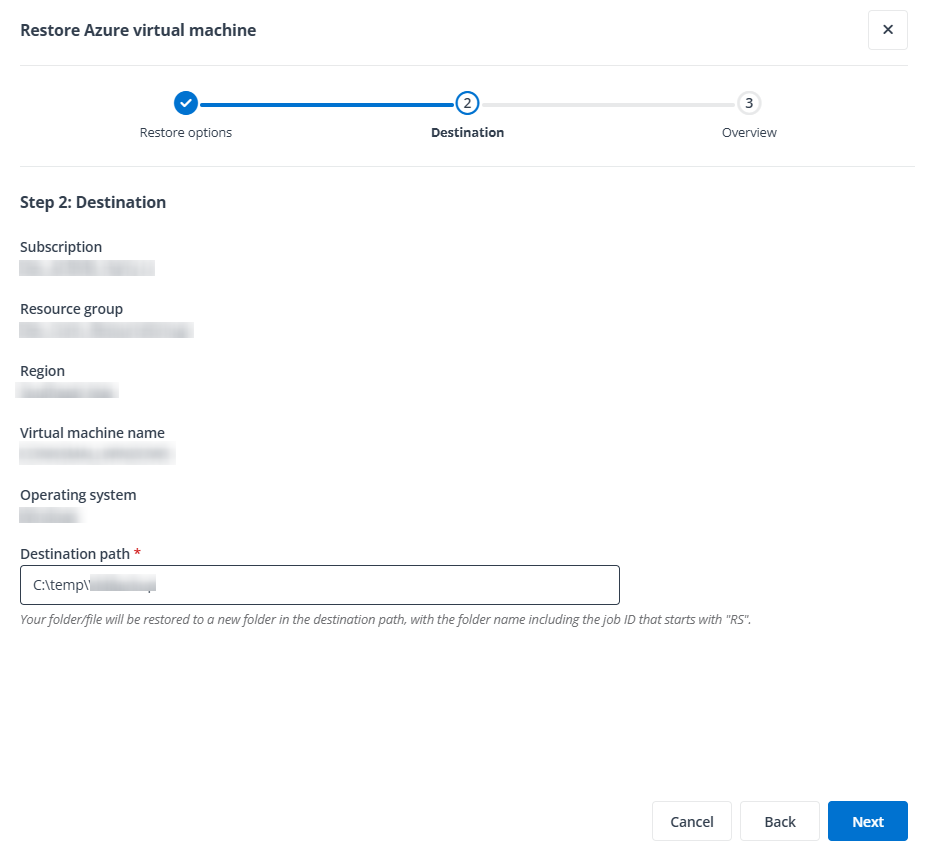Image resolution: width=929 pixels, height=854 pixels.
Task: Click the Destination step label
Action: (467, 132)
